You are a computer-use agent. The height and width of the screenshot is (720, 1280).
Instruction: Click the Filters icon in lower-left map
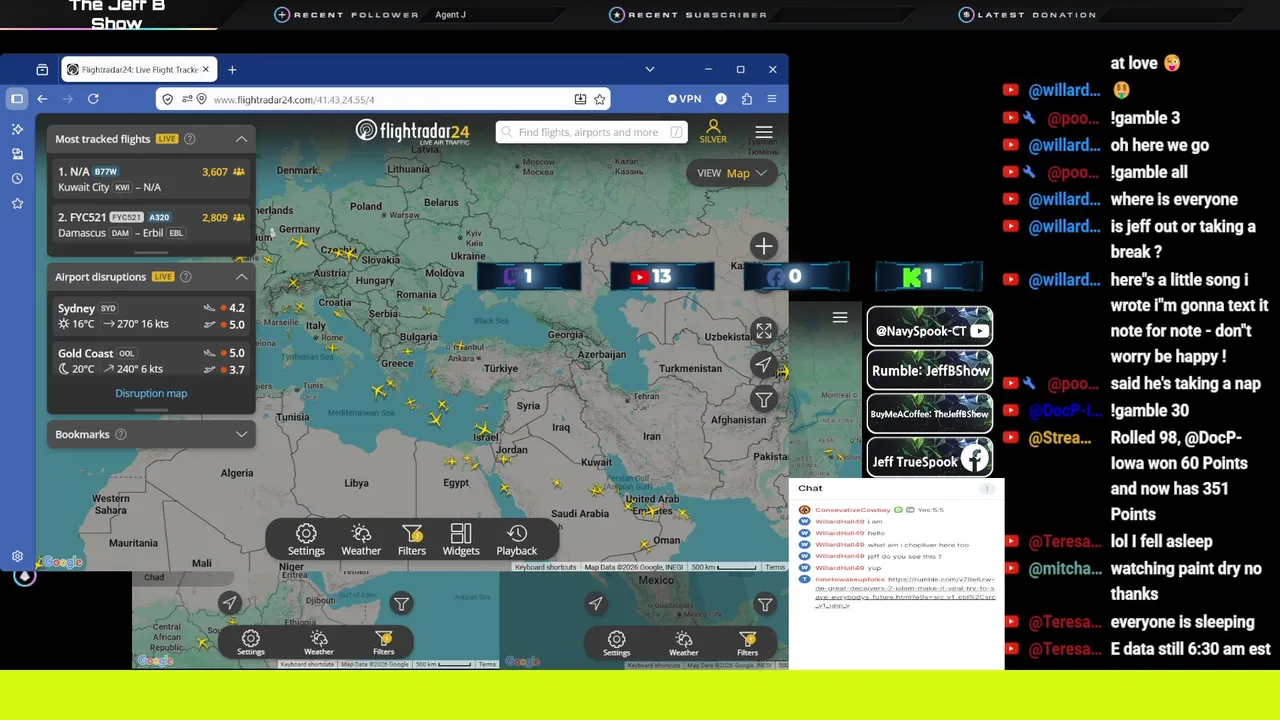click(384, 643)
